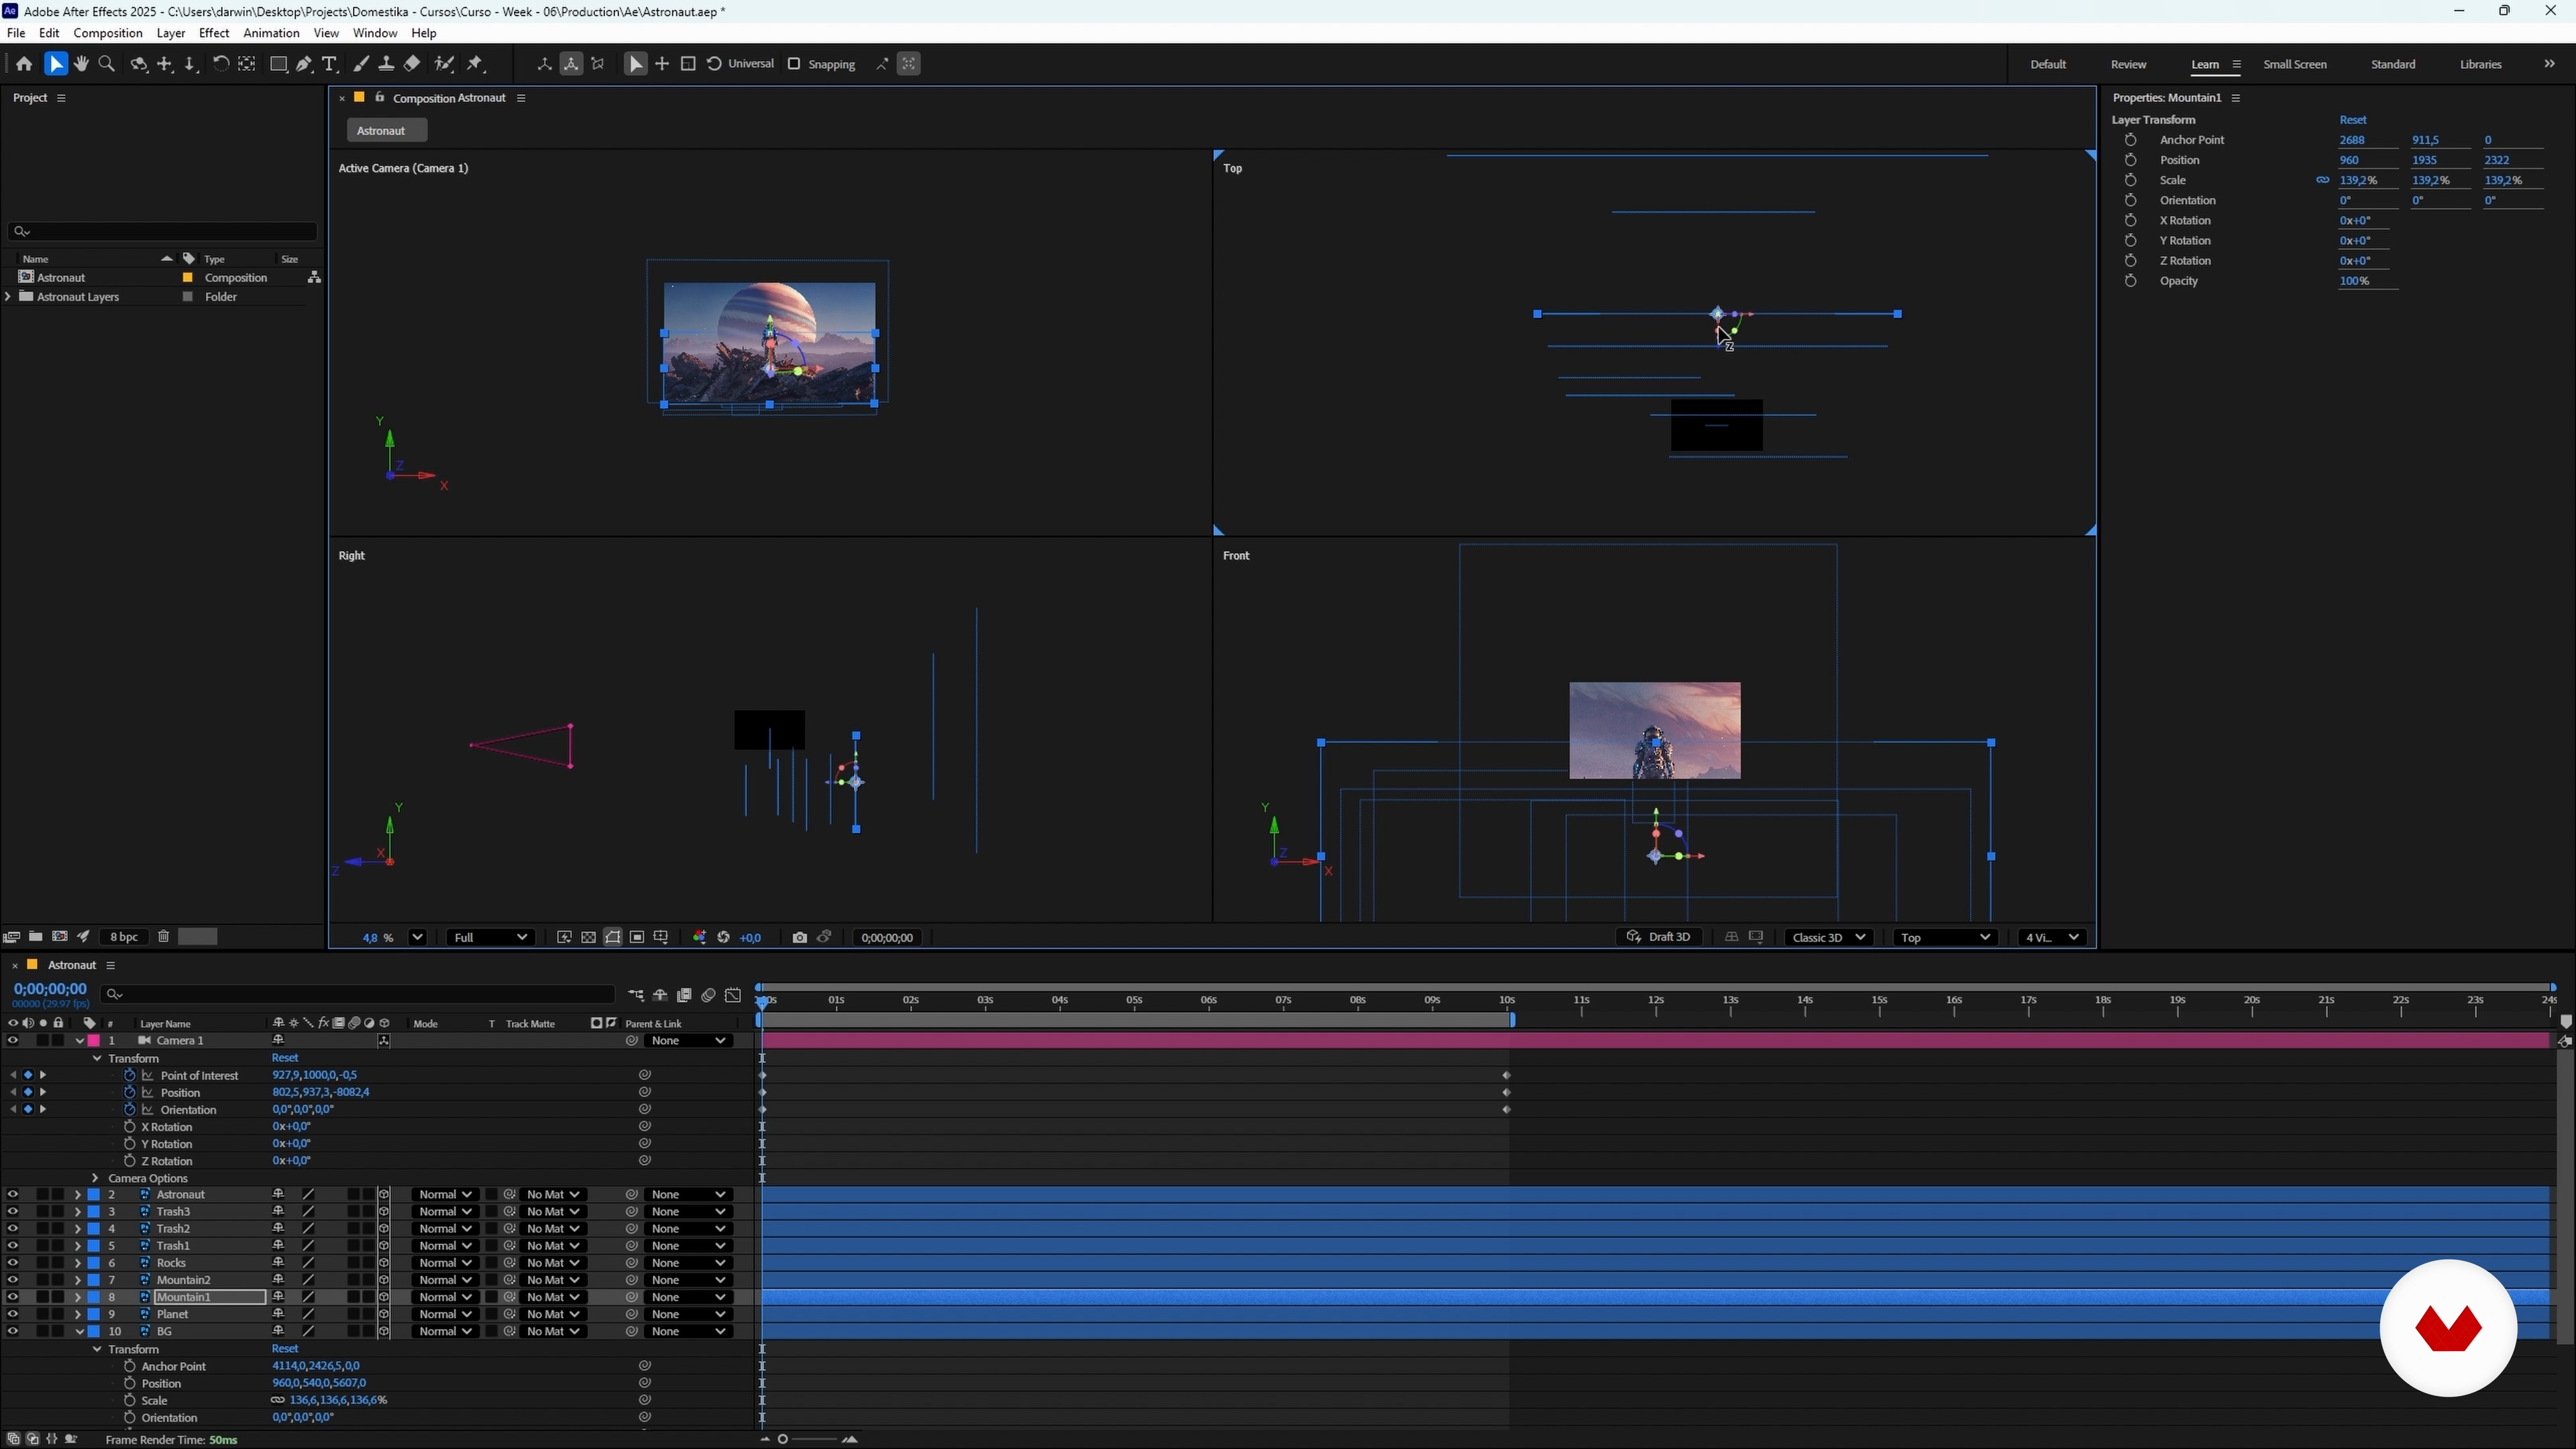Enable the Snapping checkbox
This screenshot has width=2576, height=1449.
tap(794, 64)
